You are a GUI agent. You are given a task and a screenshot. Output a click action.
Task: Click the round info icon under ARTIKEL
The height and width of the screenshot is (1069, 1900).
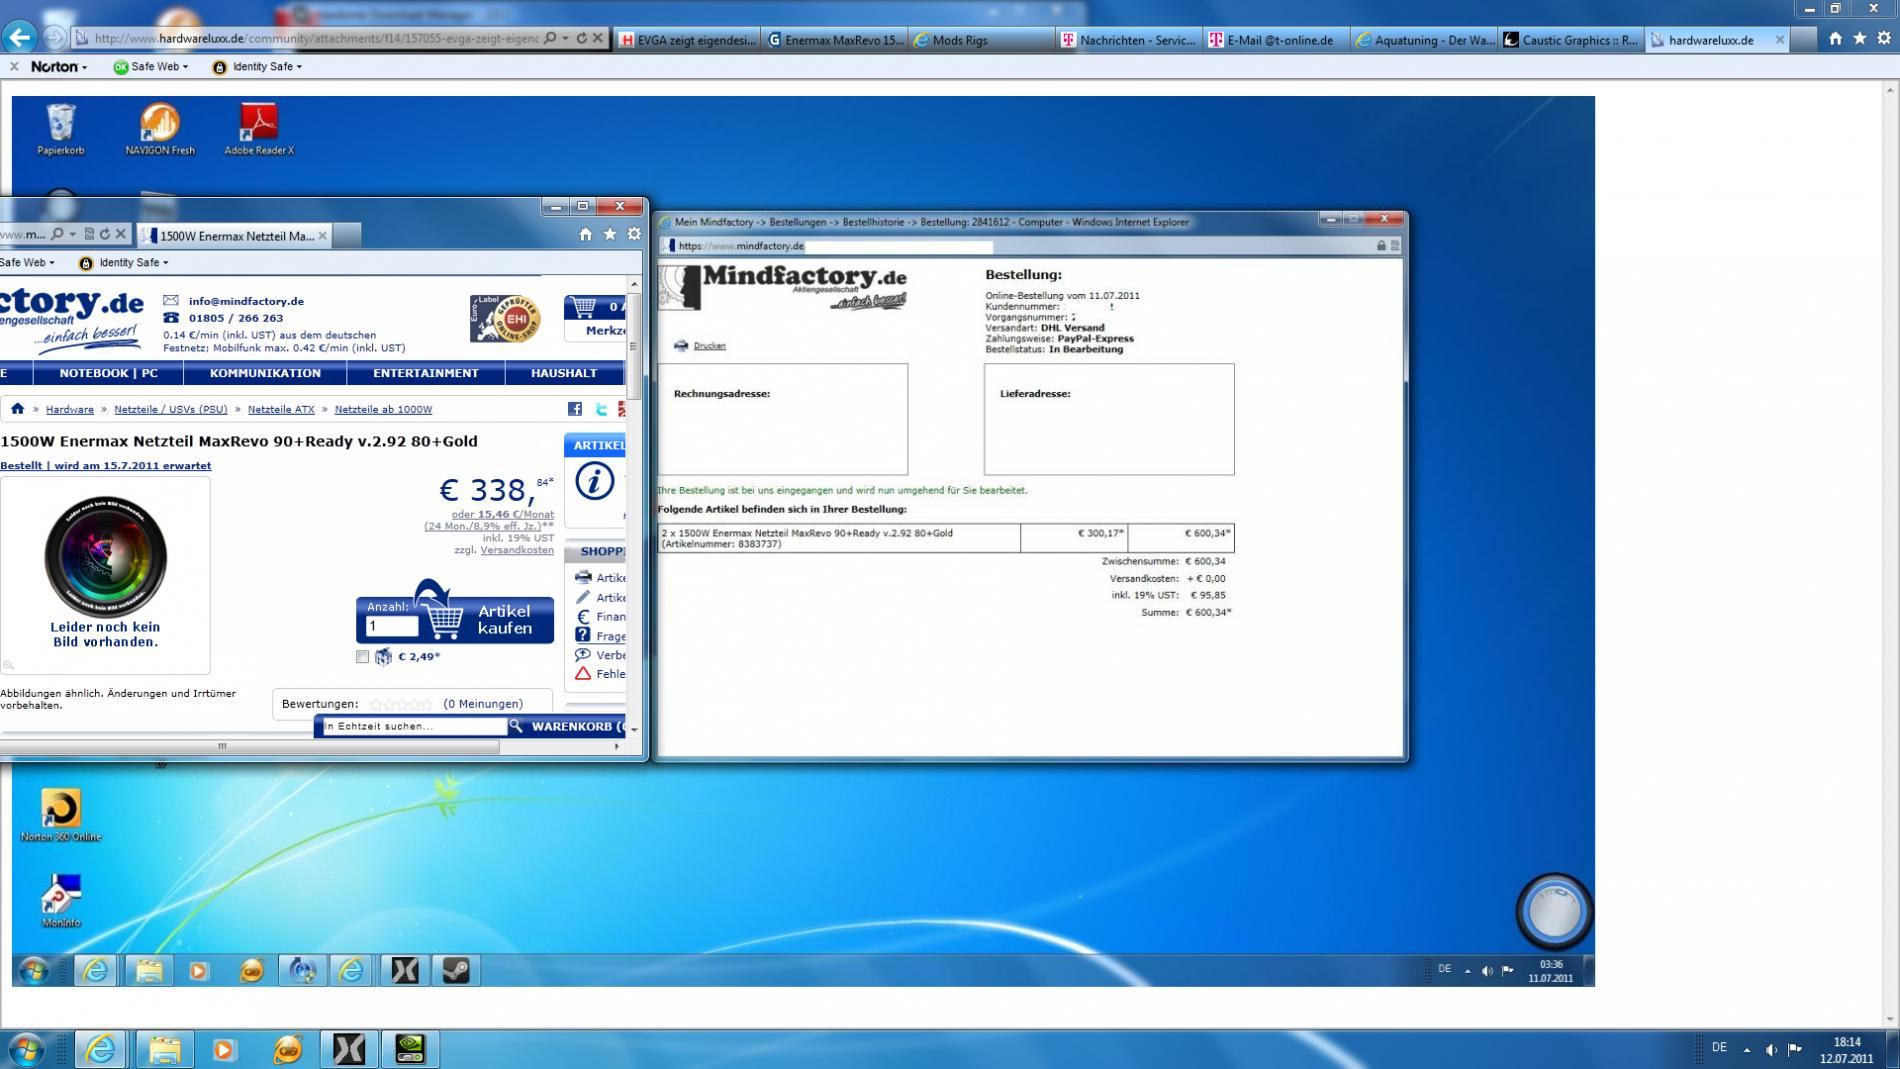(594, 481)
